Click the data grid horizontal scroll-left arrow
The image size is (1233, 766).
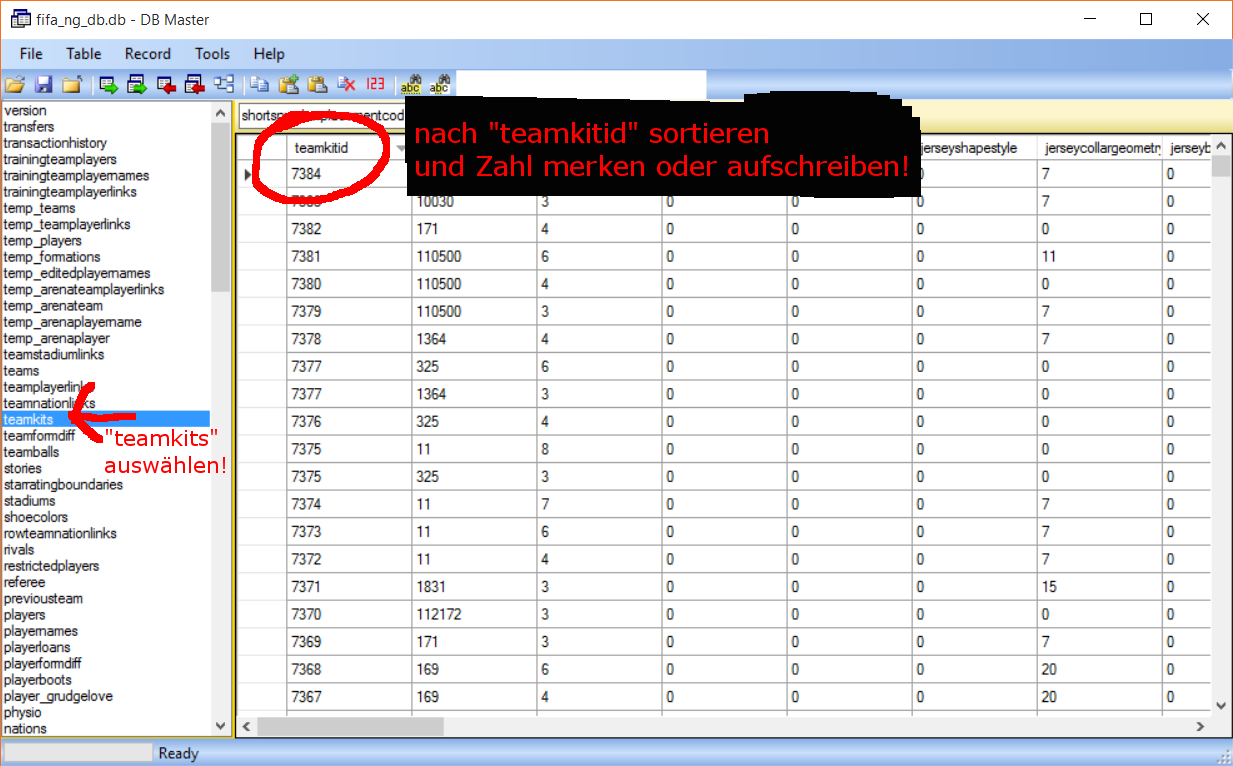[x=248, y=726]
